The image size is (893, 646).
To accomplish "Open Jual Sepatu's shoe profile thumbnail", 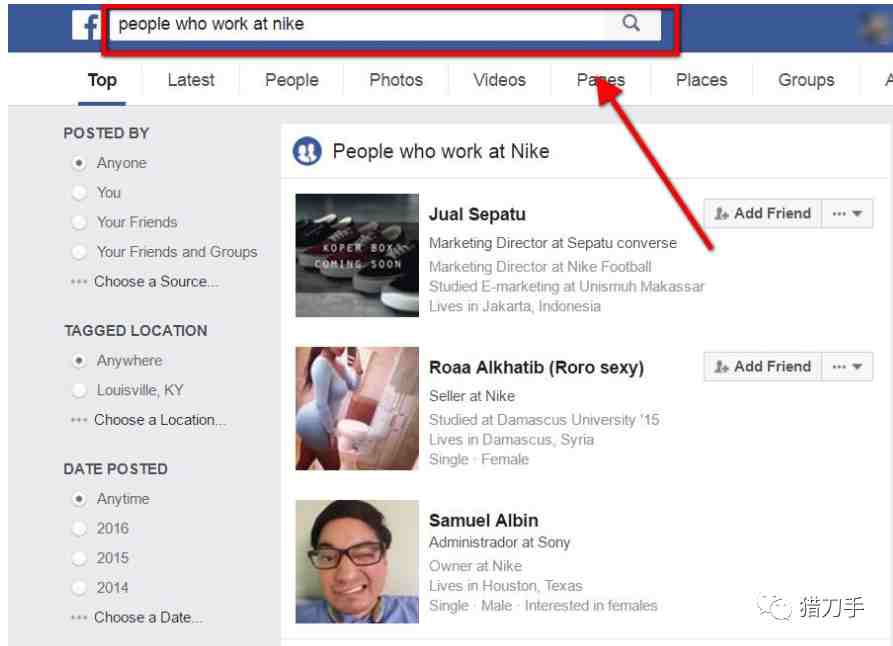I will 357,255.
